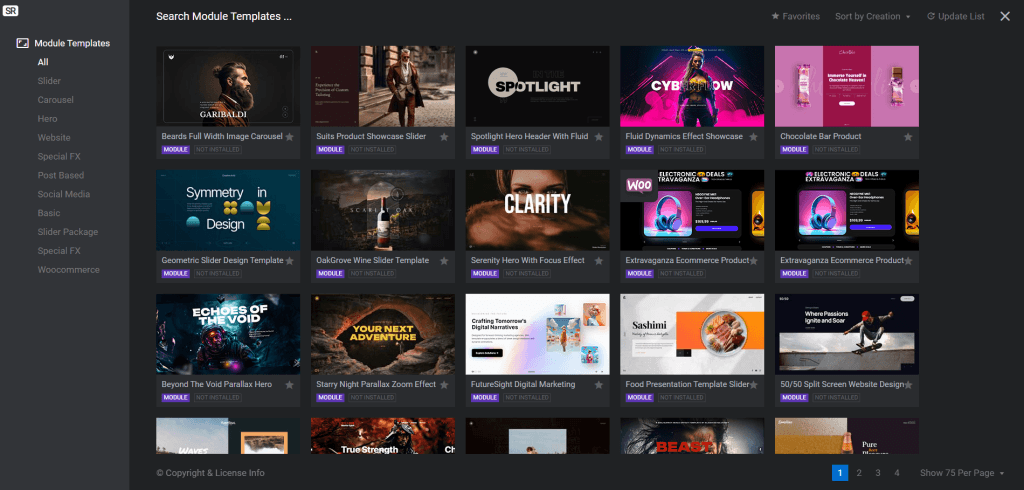This screenshot has height=490, width=1024.
Task: Close the template library with X
Action: (x=1005, y=16)
